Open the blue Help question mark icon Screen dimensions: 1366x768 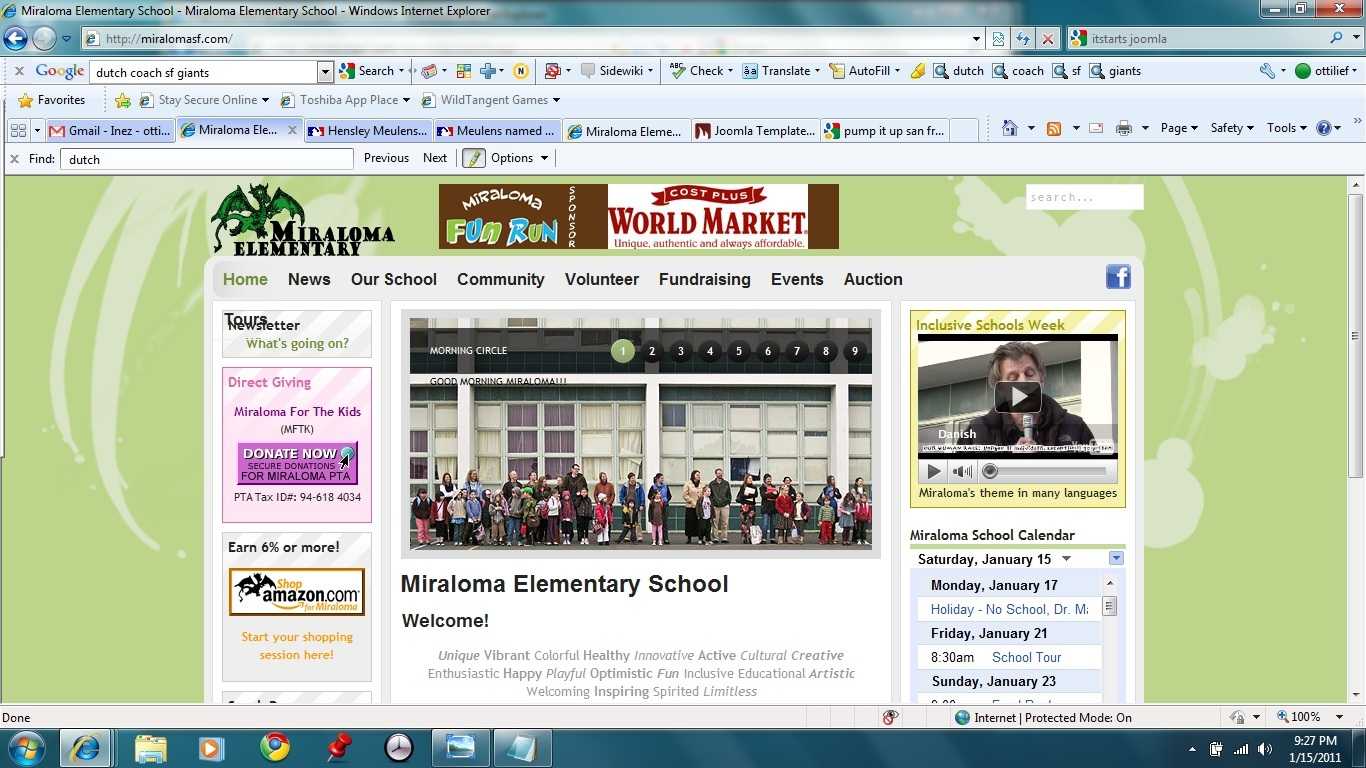coord(1324,128)
